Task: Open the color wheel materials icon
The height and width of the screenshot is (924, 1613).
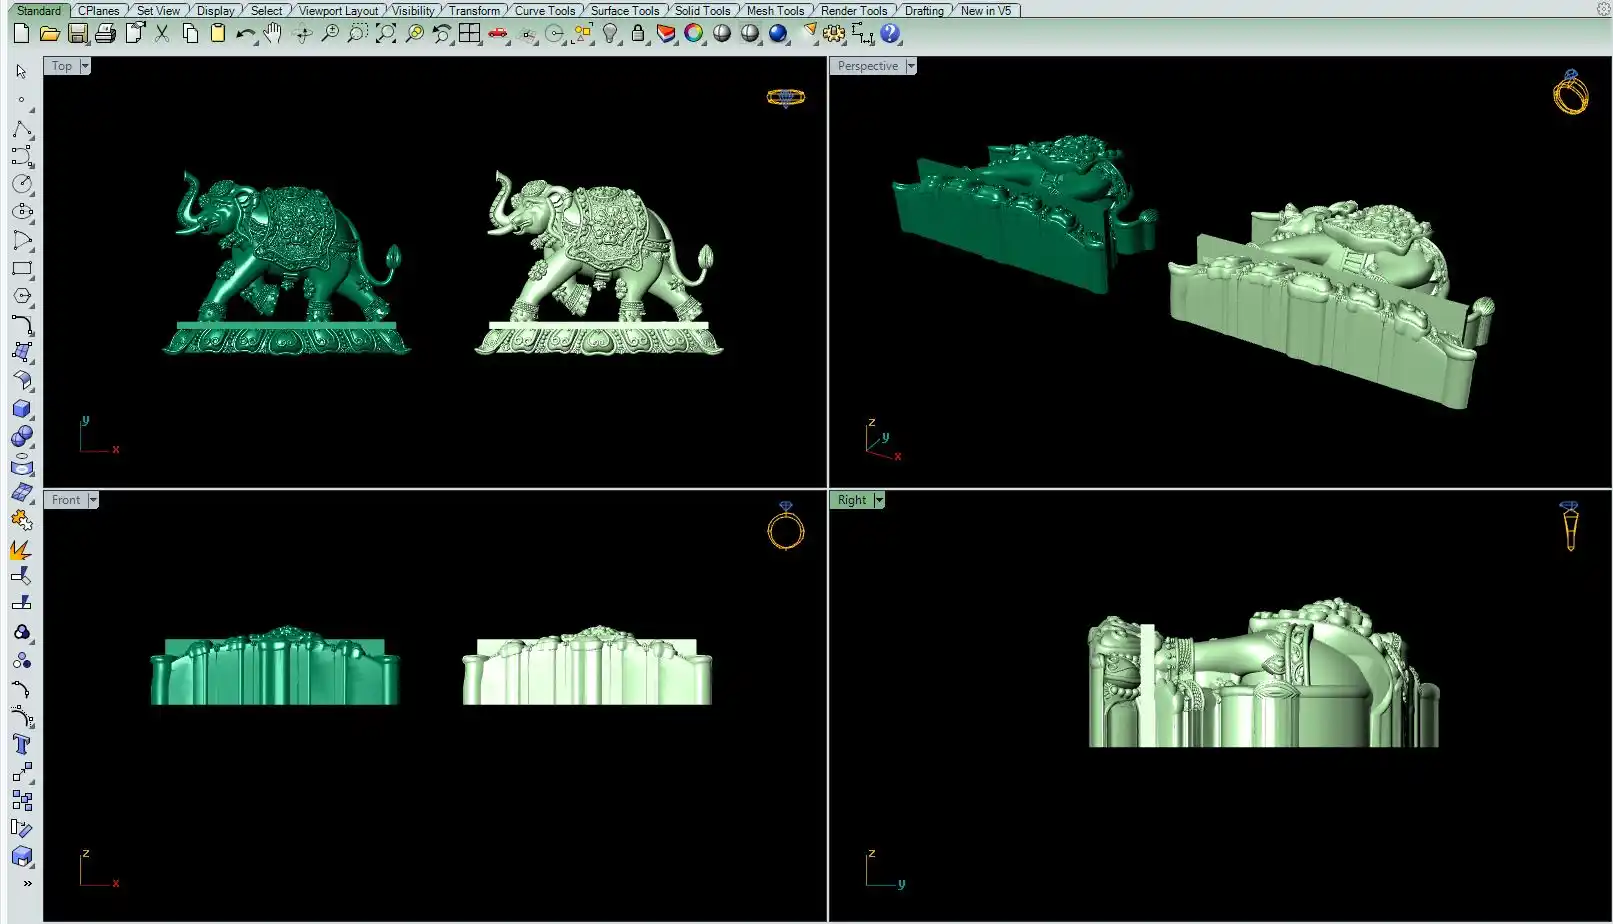Action: point(694,34)
